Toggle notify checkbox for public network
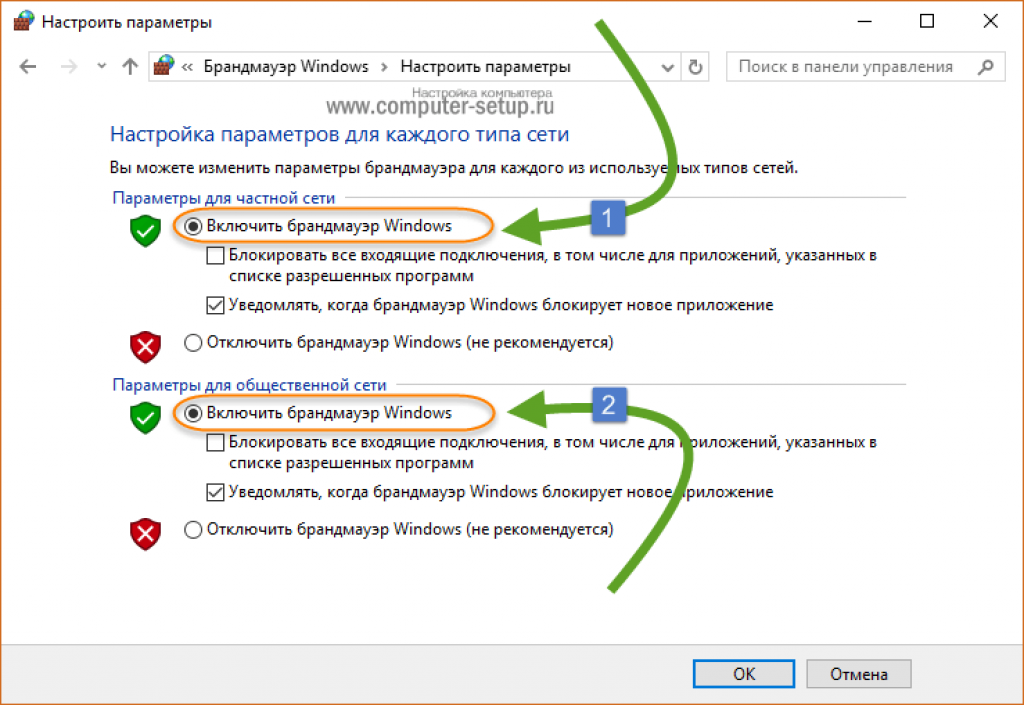 [x=216, y=492]
